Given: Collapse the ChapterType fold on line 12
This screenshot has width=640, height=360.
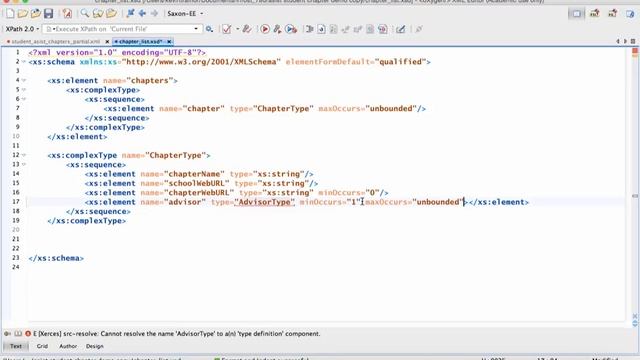Looking at the screenshot, I should [24, 155].
